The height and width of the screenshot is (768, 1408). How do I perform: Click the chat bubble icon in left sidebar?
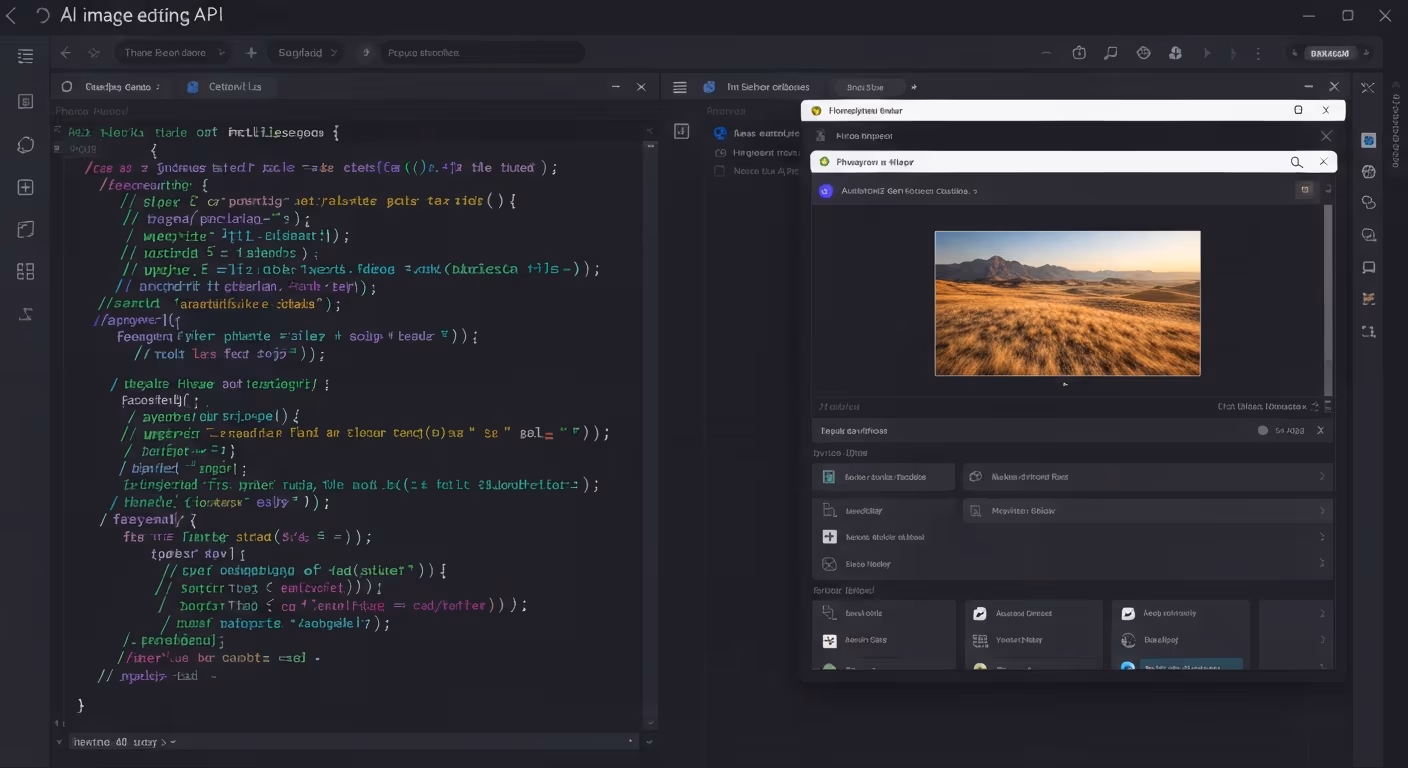point(26,145)
